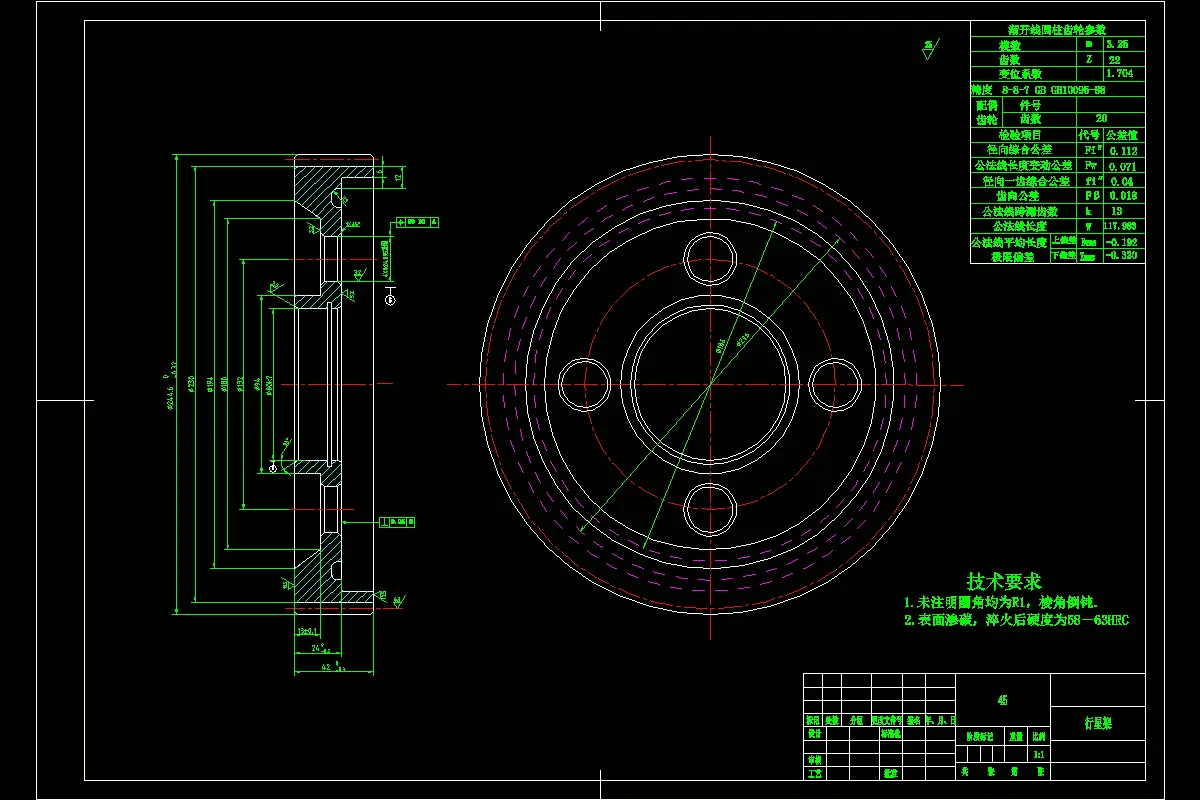Click the span tooth count value 13
This screenshot has width=1200, height=800.
pyautogui.click(x=1116, y=211)
